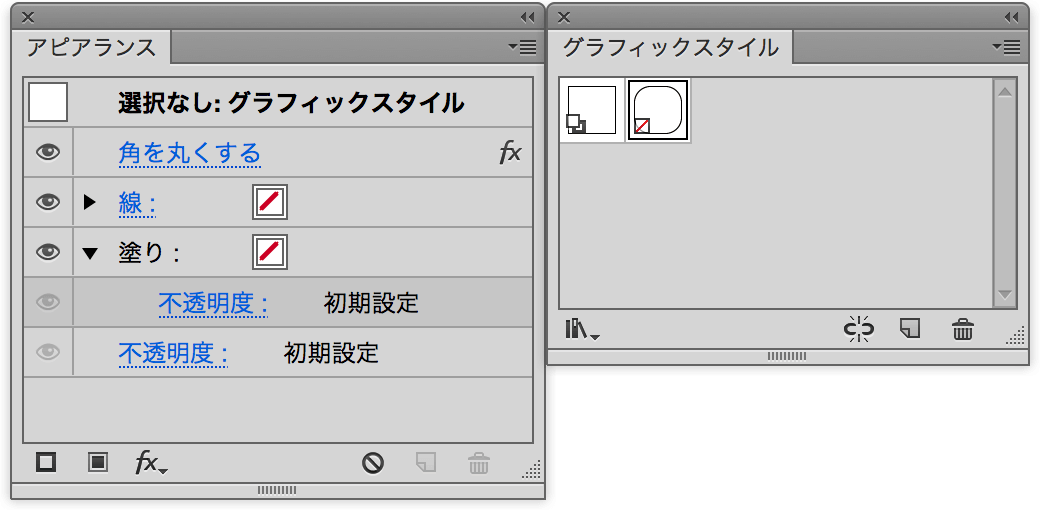This screenshot has height=510, width=1040.
Task: Click the 塗り: label text
Action: pos(149,253)
